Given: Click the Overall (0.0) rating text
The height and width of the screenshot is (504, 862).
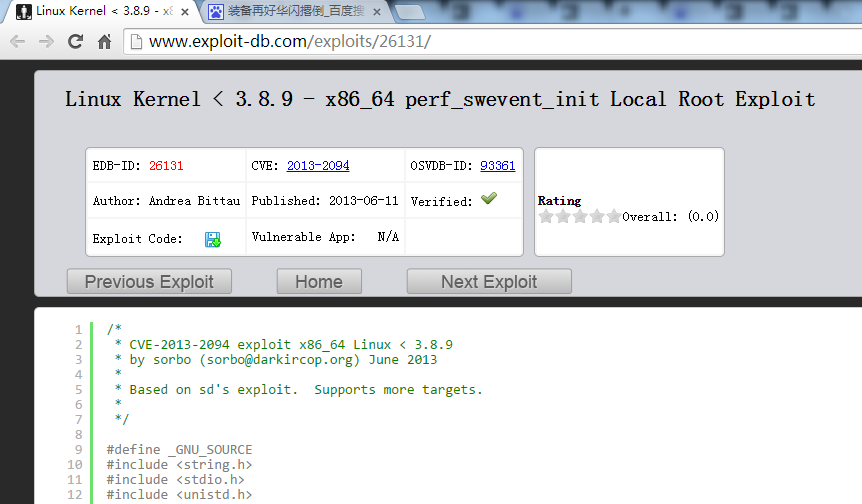Looking at the screenshot, I should click(x=670, y=217).
